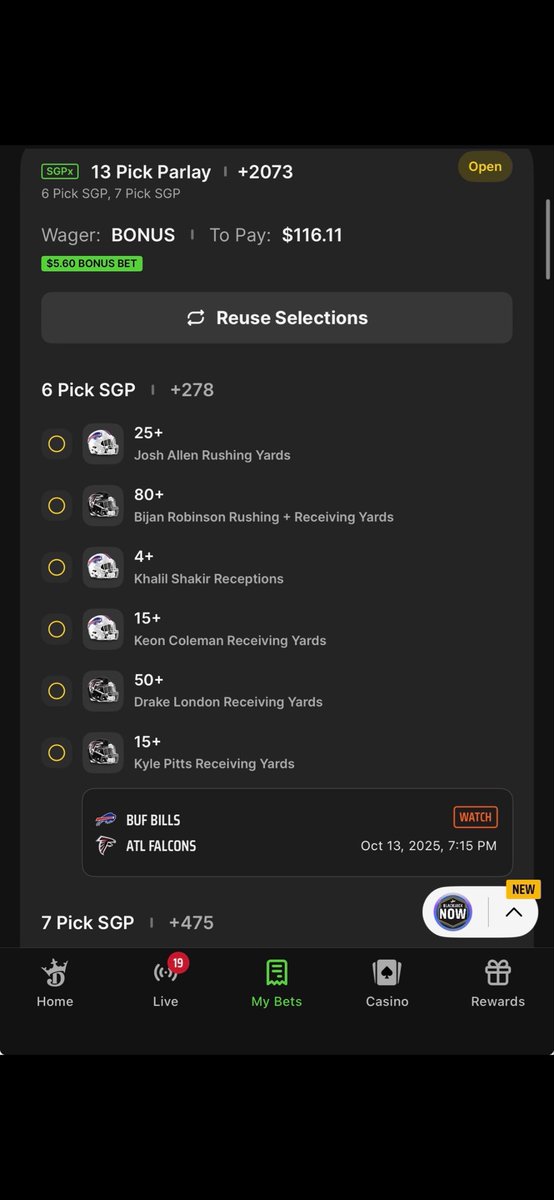Select the status circle for Khalil Shakir Receptions
Viewport: 554px width, 1200px height.
57,567
